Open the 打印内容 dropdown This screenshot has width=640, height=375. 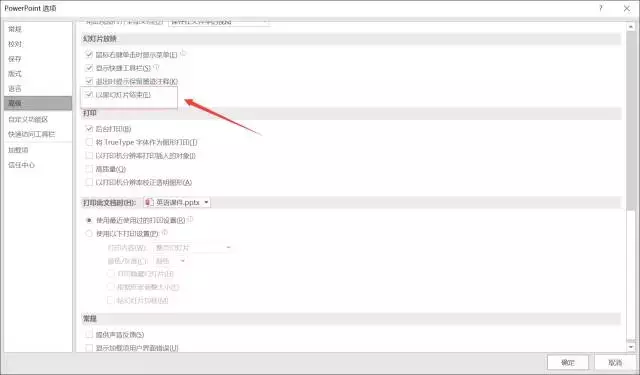click(x=192, y=247)
